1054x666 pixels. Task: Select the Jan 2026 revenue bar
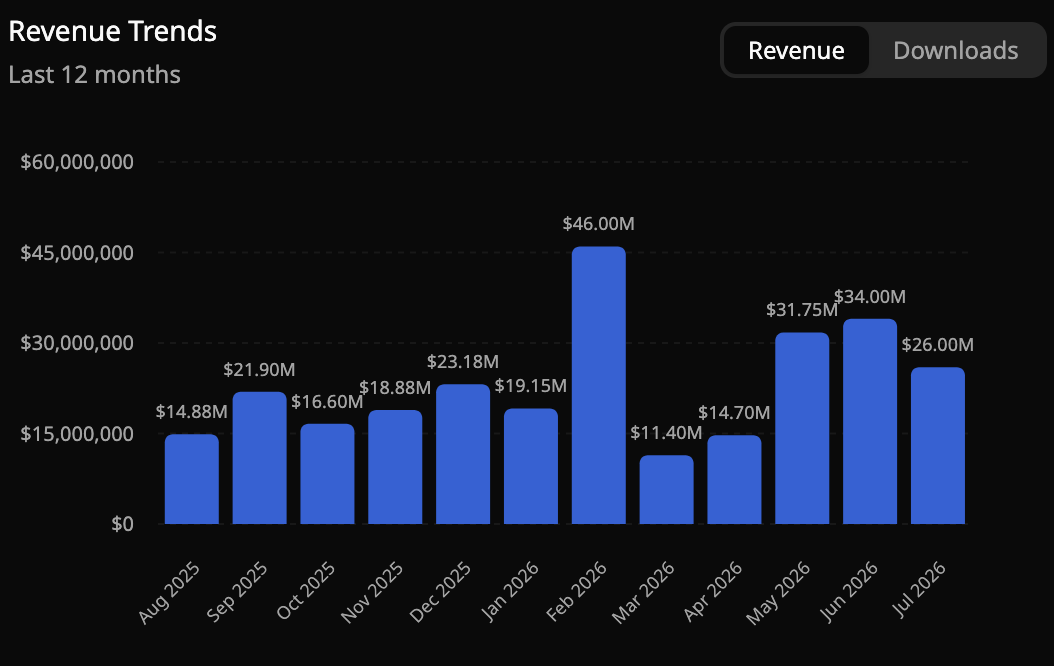click(x=531, y=466)
